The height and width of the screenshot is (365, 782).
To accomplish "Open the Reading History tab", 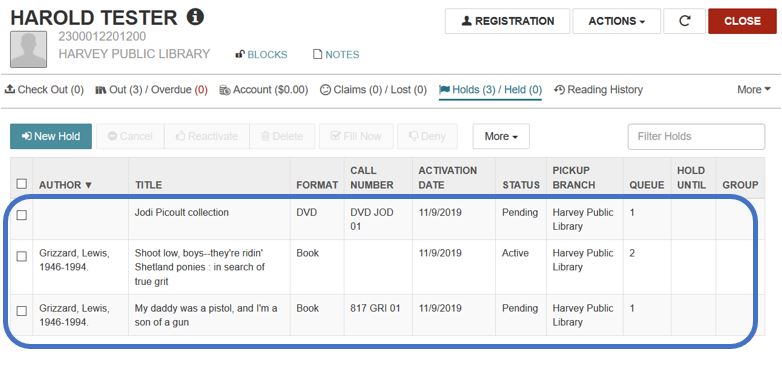I will click(598, 90).
